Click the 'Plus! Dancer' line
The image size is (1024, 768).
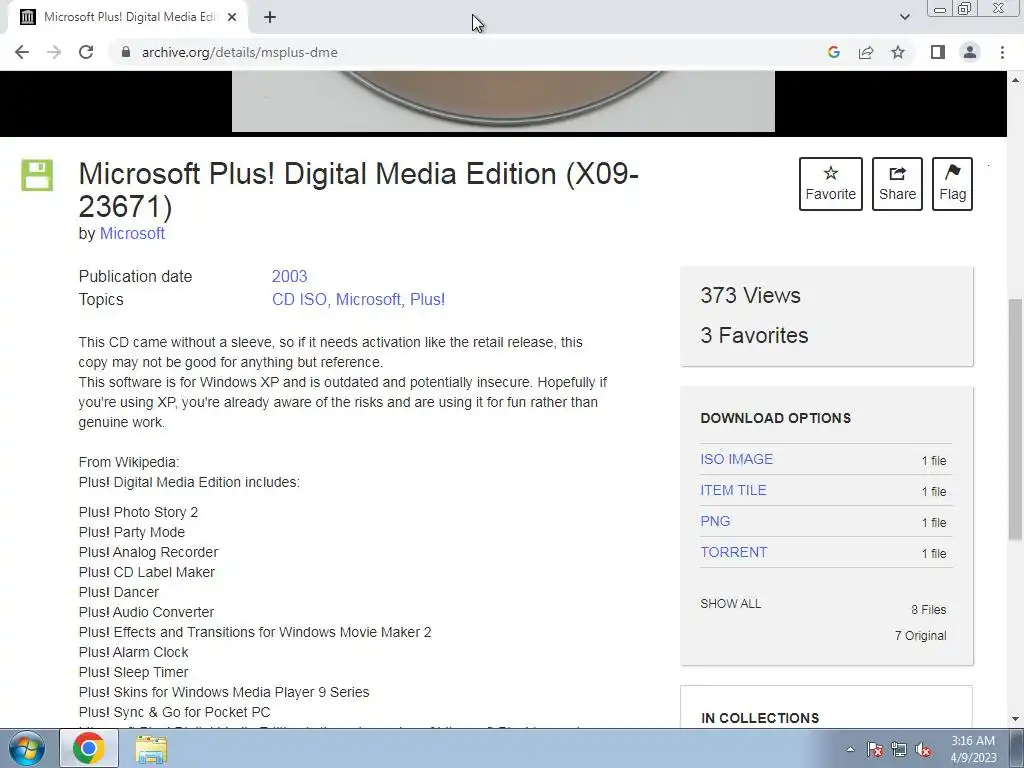[119, 592]
